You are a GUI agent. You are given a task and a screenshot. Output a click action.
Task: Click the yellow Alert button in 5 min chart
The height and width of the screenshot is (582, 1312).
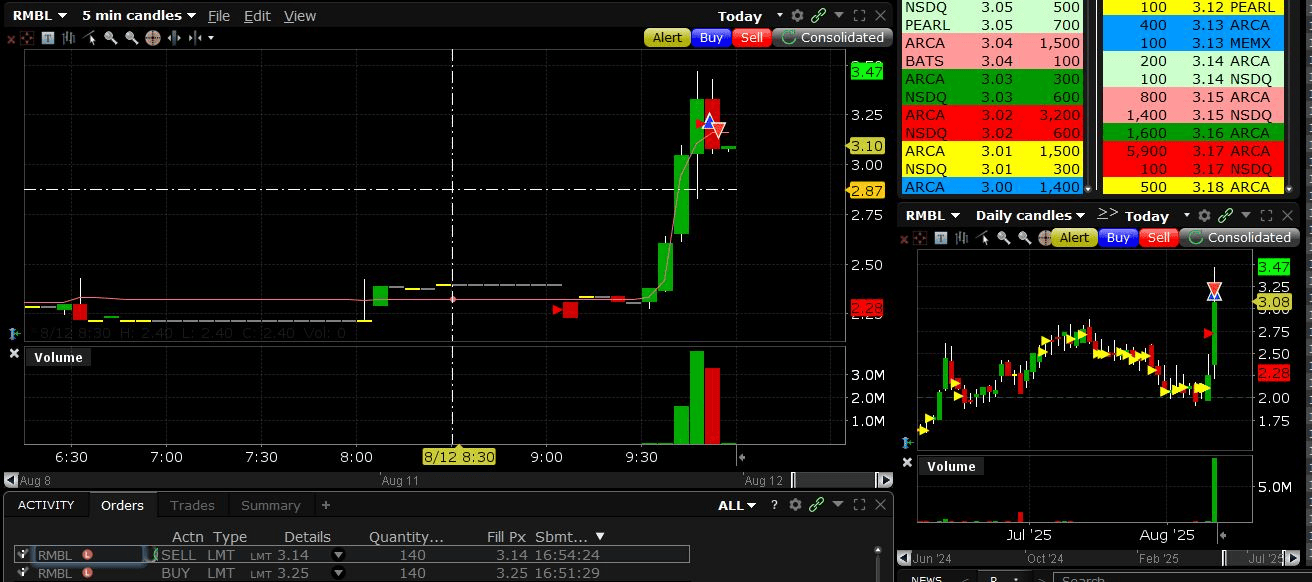pyautogui.click(x=667, y=37)
